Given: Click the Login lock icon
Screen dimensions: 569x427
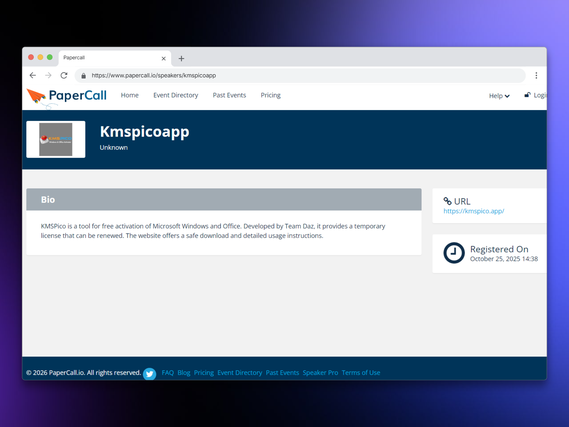Looking at the screenshot, I should (527, 95).
